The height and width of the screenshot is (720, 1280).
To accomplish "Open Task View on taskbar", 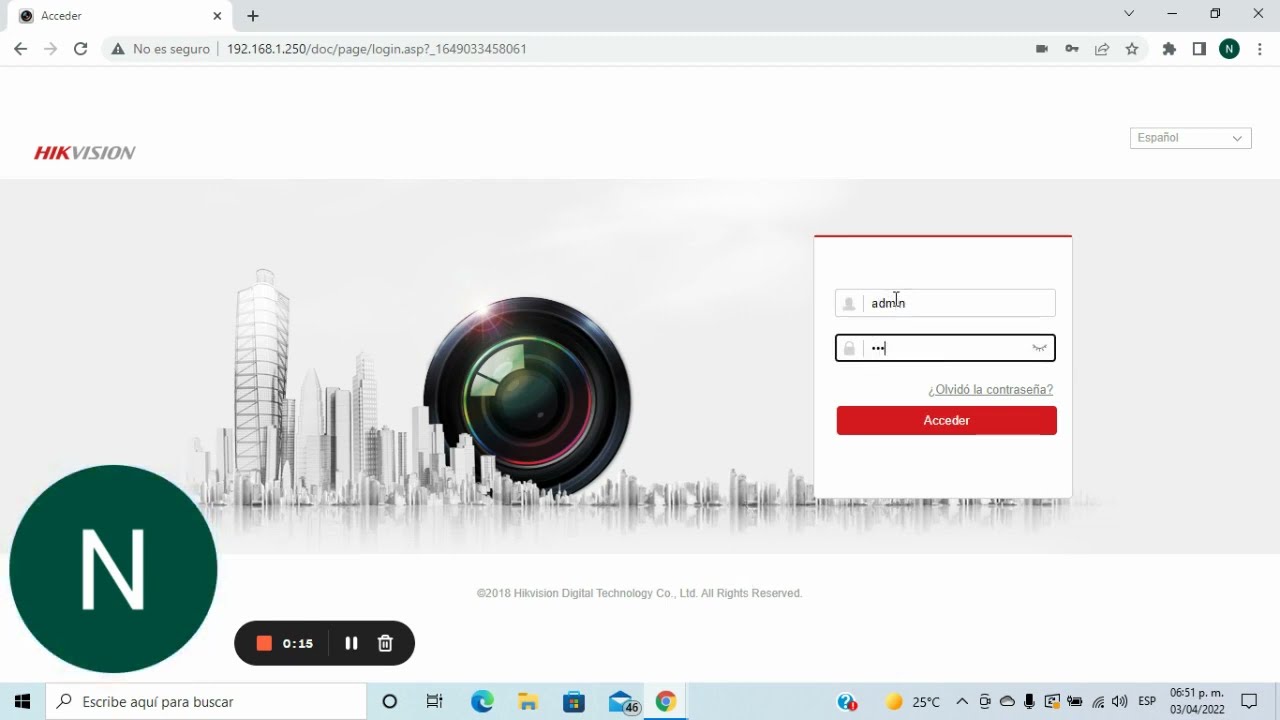I will pos(434,702).
